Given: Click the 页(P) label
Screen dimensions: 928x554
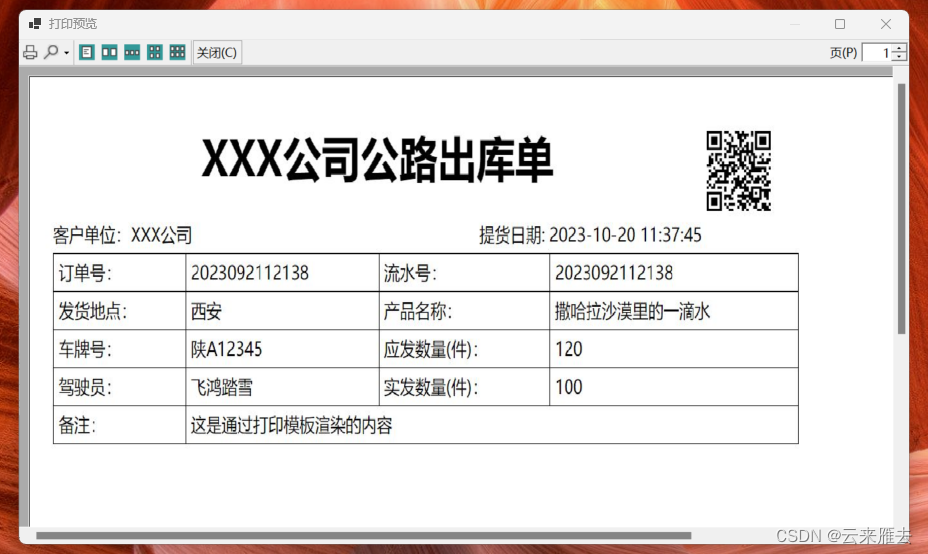Looking at the screenshot, I should tap(843, 53).
